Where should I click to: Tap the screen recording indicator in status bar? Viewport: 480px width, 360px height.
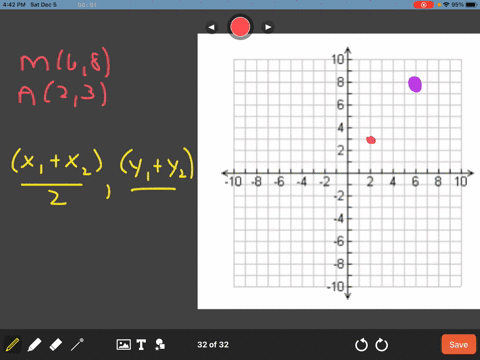[x=423, y=5]
